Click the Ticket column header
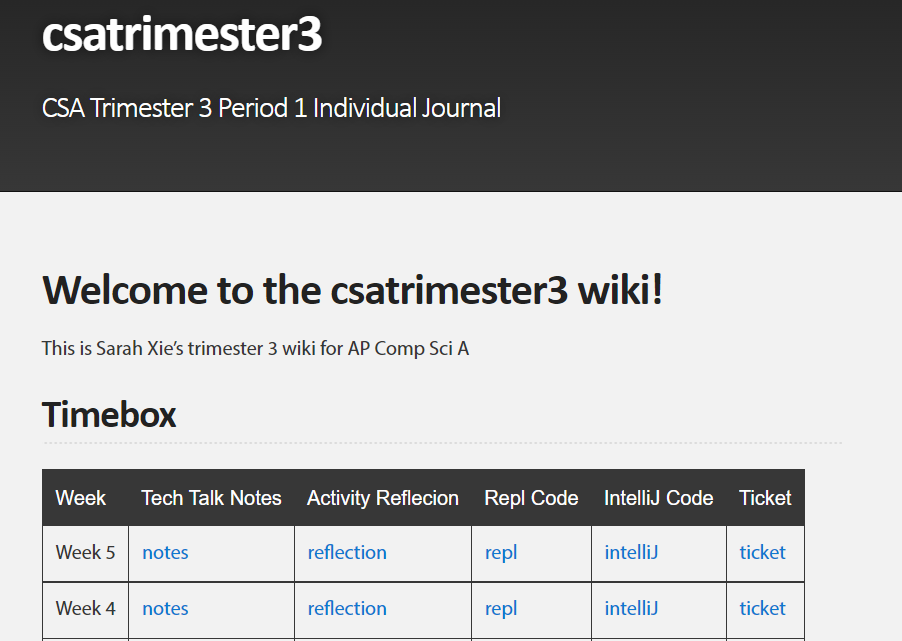The height and width of the screenshot is (641, 902). pos(765,498)
